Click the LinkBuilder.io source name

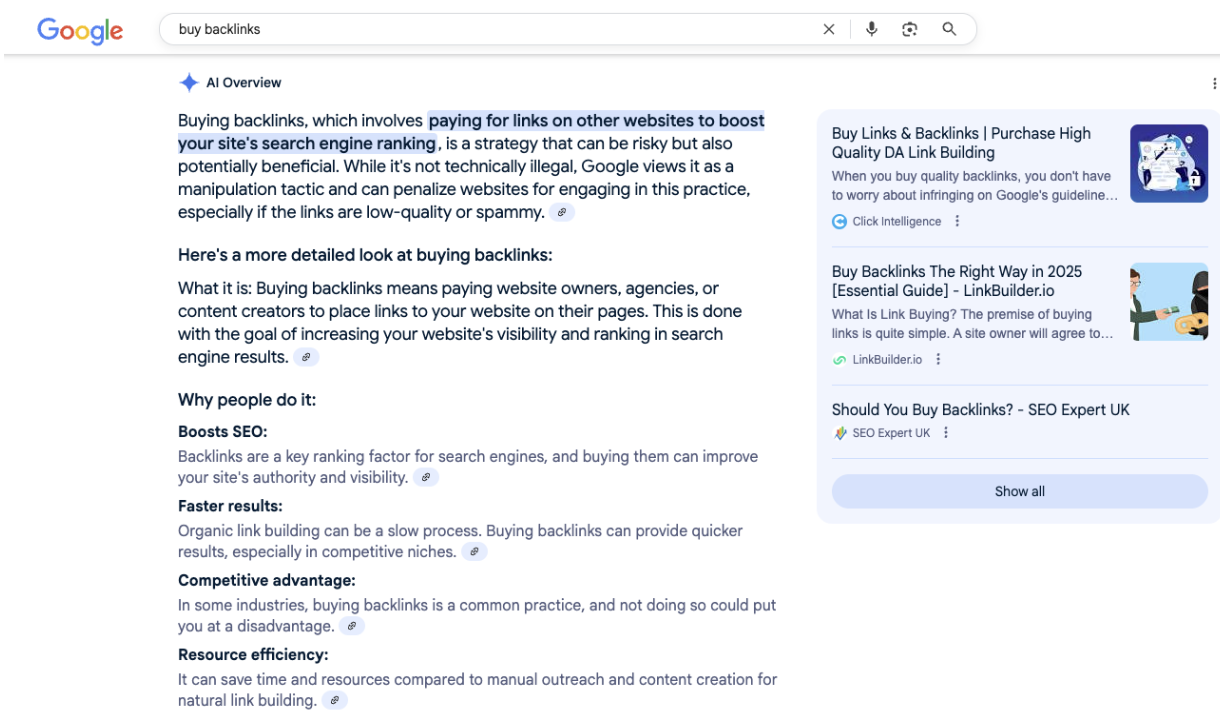click(x=888, y=359)
